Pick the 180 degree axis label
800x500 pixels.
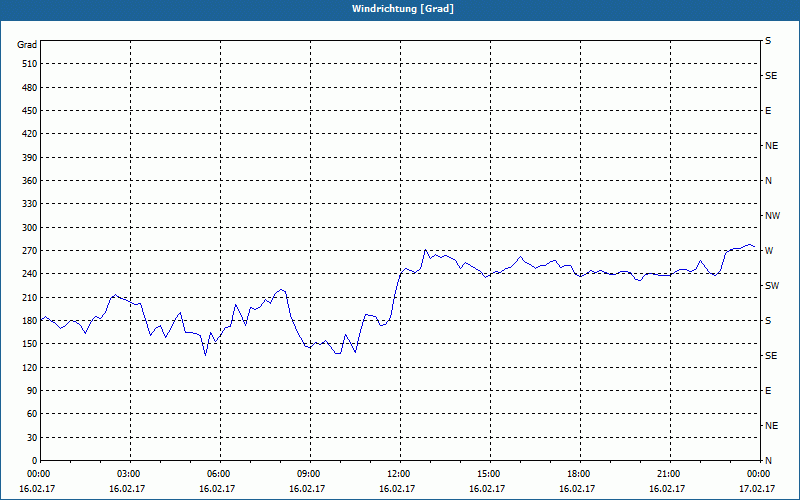(30, 321)
